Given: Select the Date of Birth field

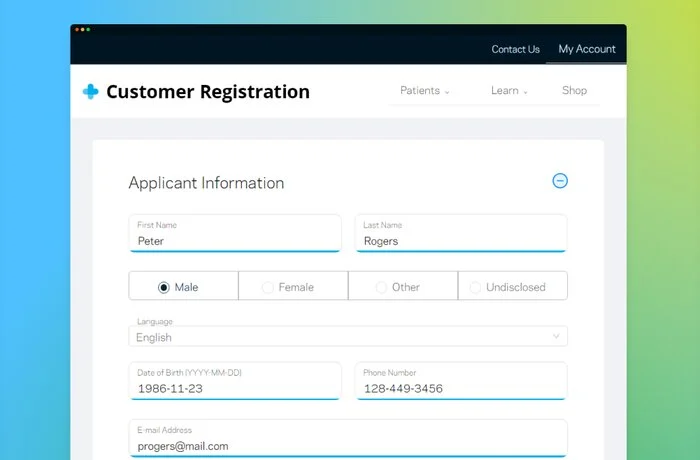Looking at the screenshot, I should [235, 381].
